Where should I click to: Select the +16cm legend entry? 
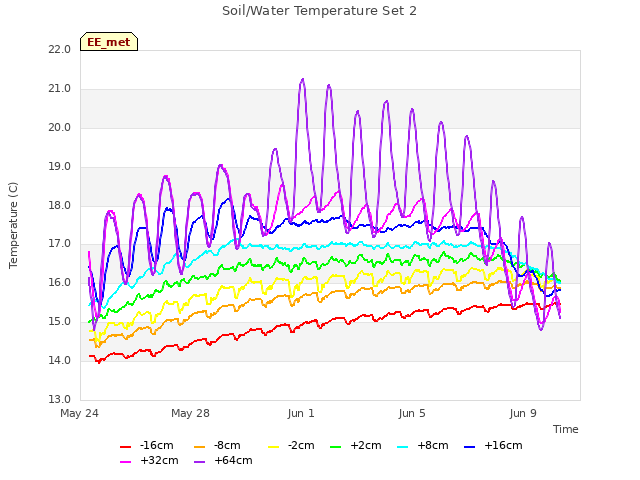(x=493, y=445)
